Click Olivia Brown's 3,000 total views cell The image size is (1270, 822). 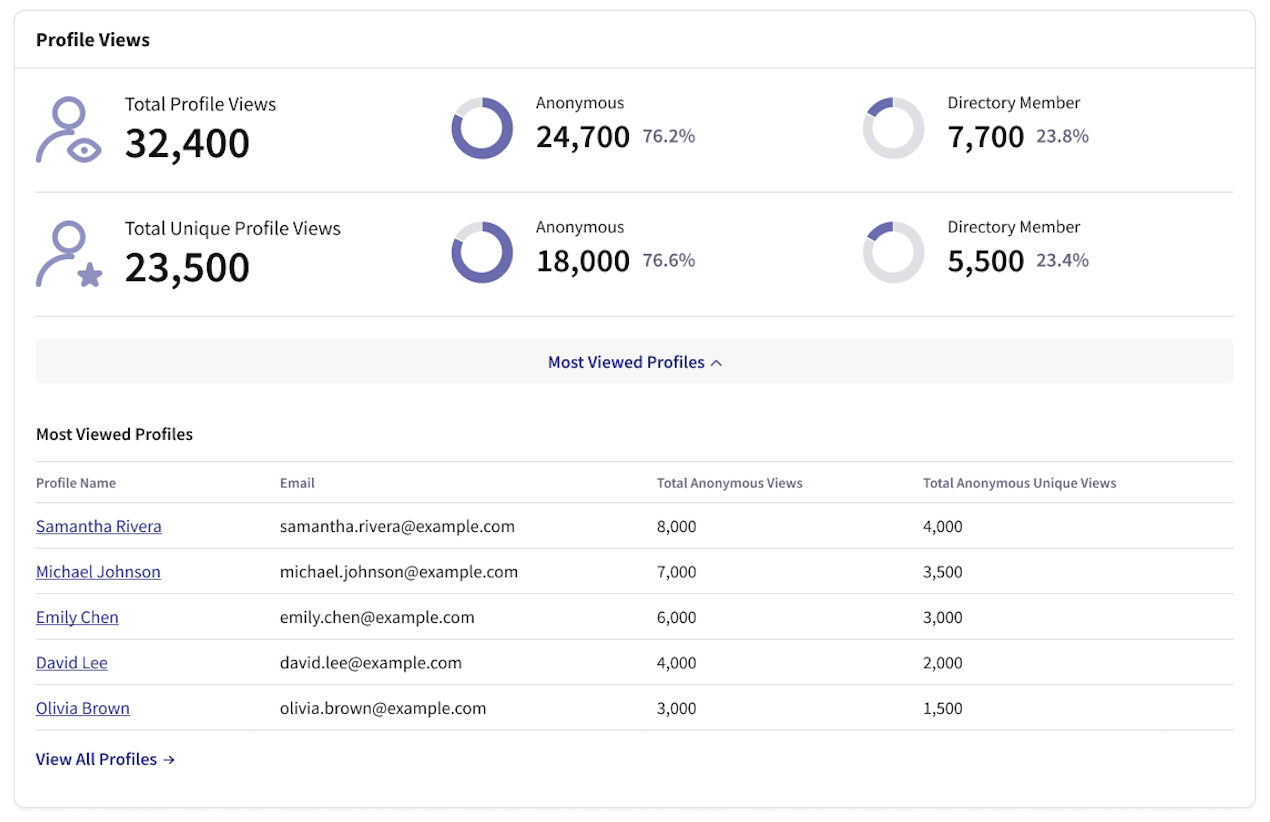677,708
